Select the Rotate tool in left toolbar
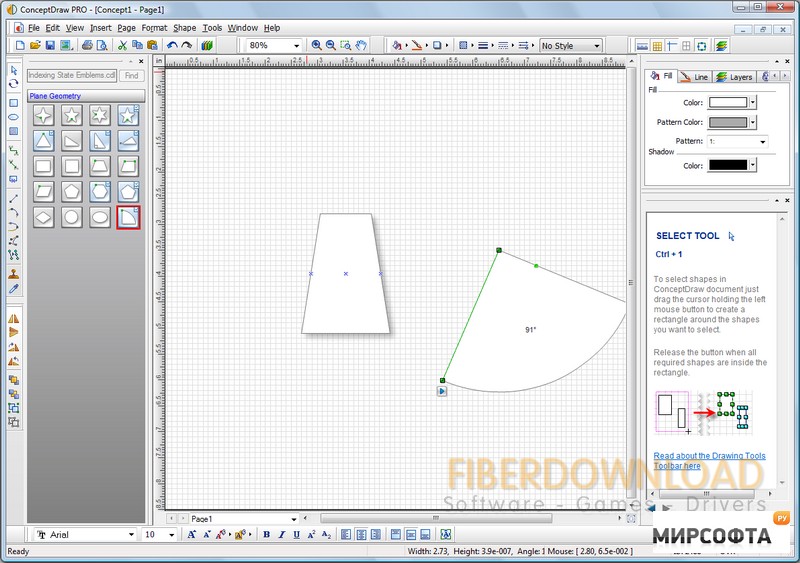This screenshot has height=563, width=800. (14, 83)
